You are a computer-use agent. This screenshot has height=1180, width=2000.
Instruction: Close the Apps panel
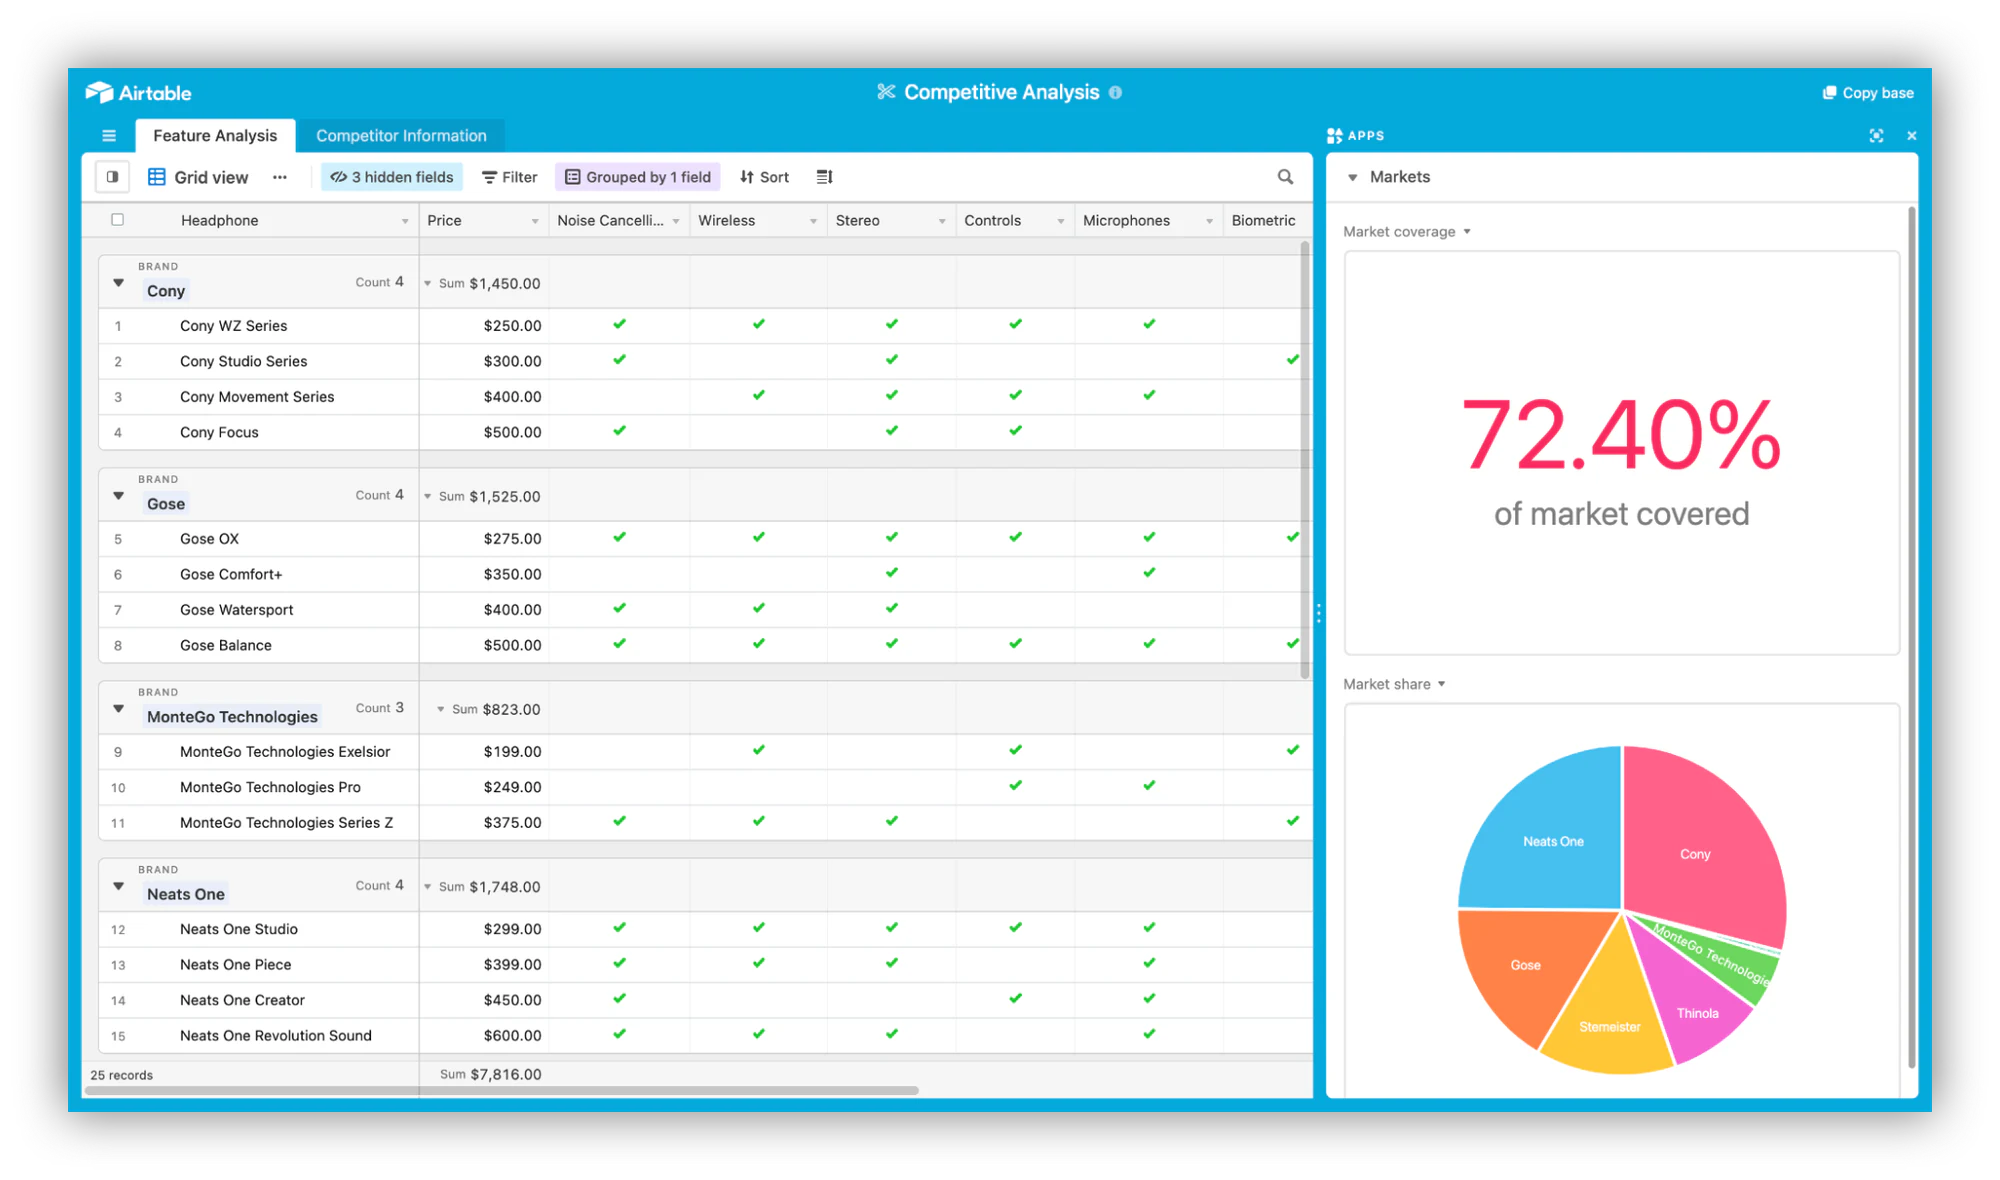point(1911,136)
